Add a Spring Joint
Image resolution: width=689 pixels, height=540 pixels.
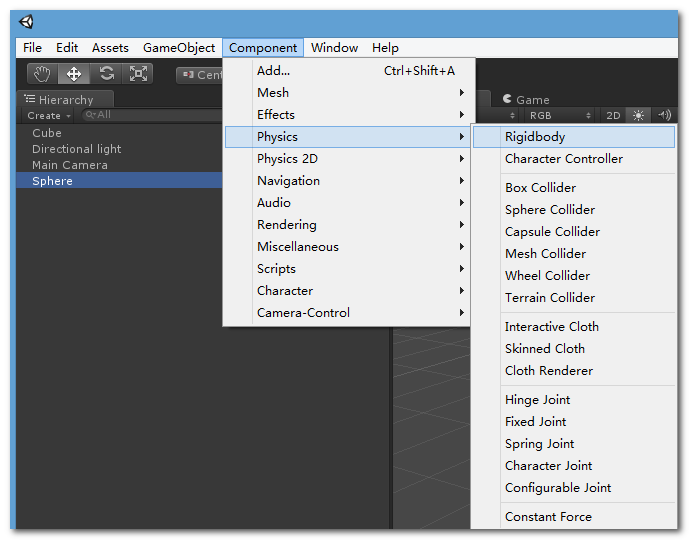pos(574,443)
